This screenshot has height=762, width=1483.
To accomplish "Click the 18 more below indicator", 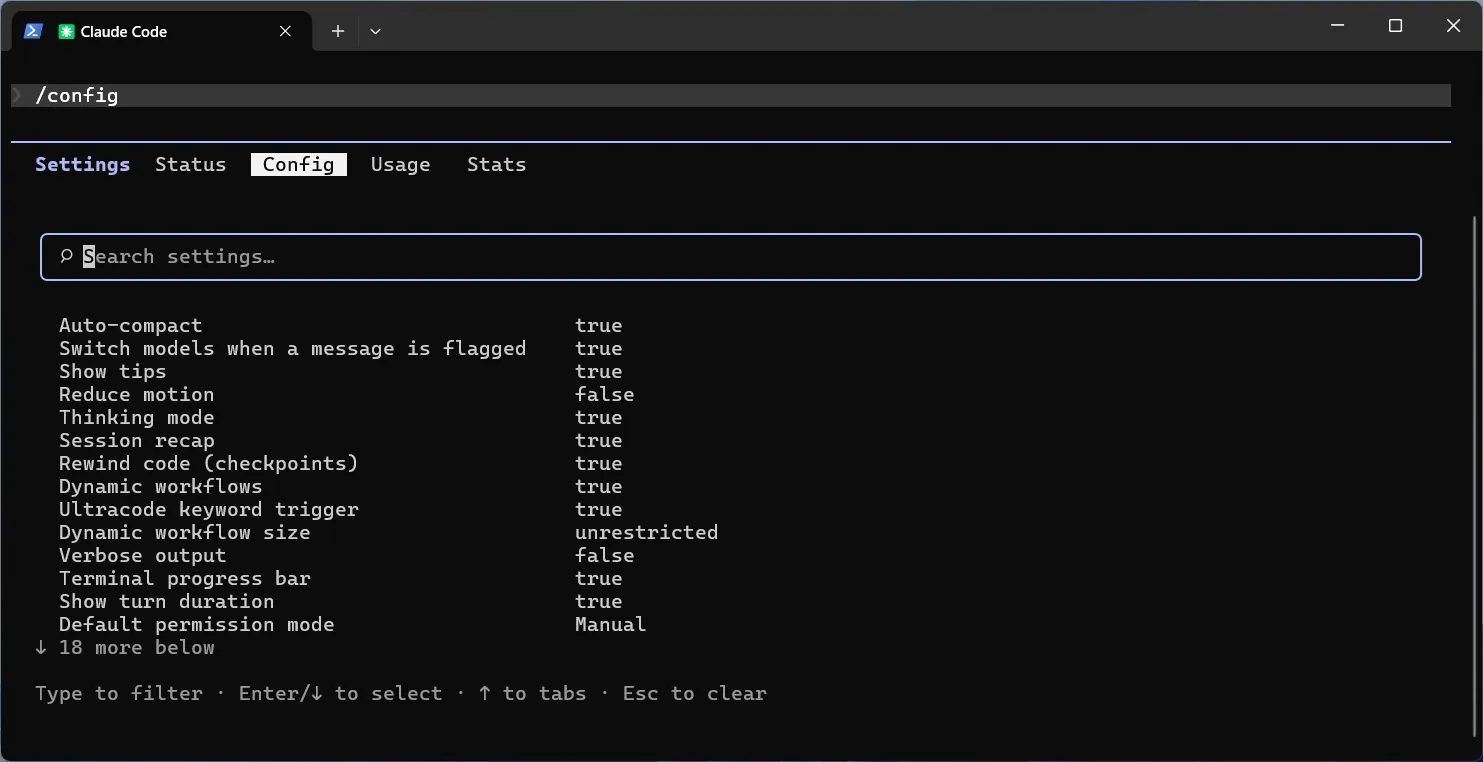I will (x=125, y=648).
